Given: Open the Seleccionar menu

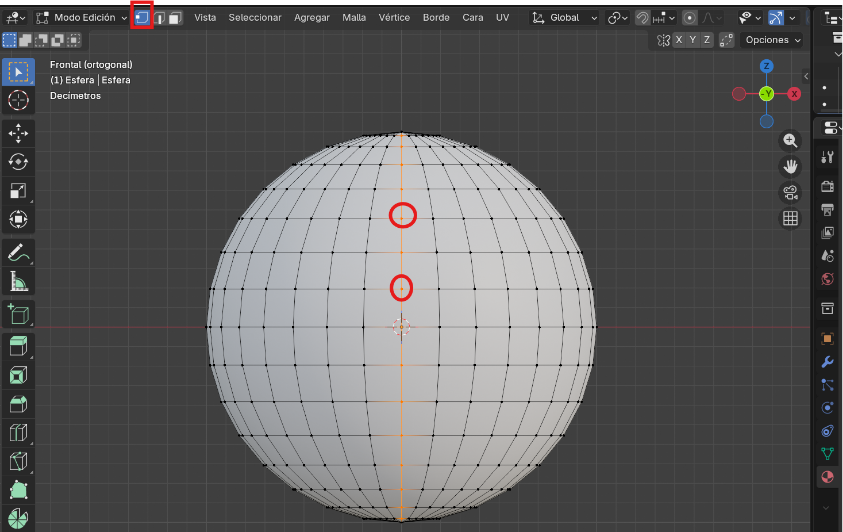Looking at the screenshot, I should coord(255,18).
